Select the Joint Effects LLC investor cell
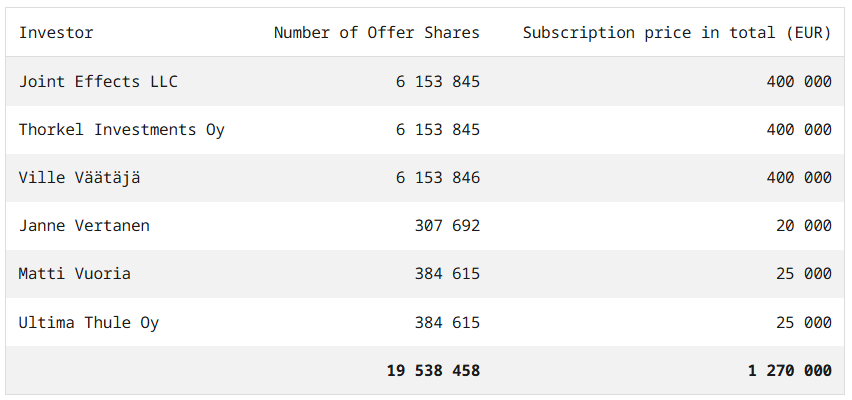Image resolution: width=852 pixels, height=400 pixels. 98,82
